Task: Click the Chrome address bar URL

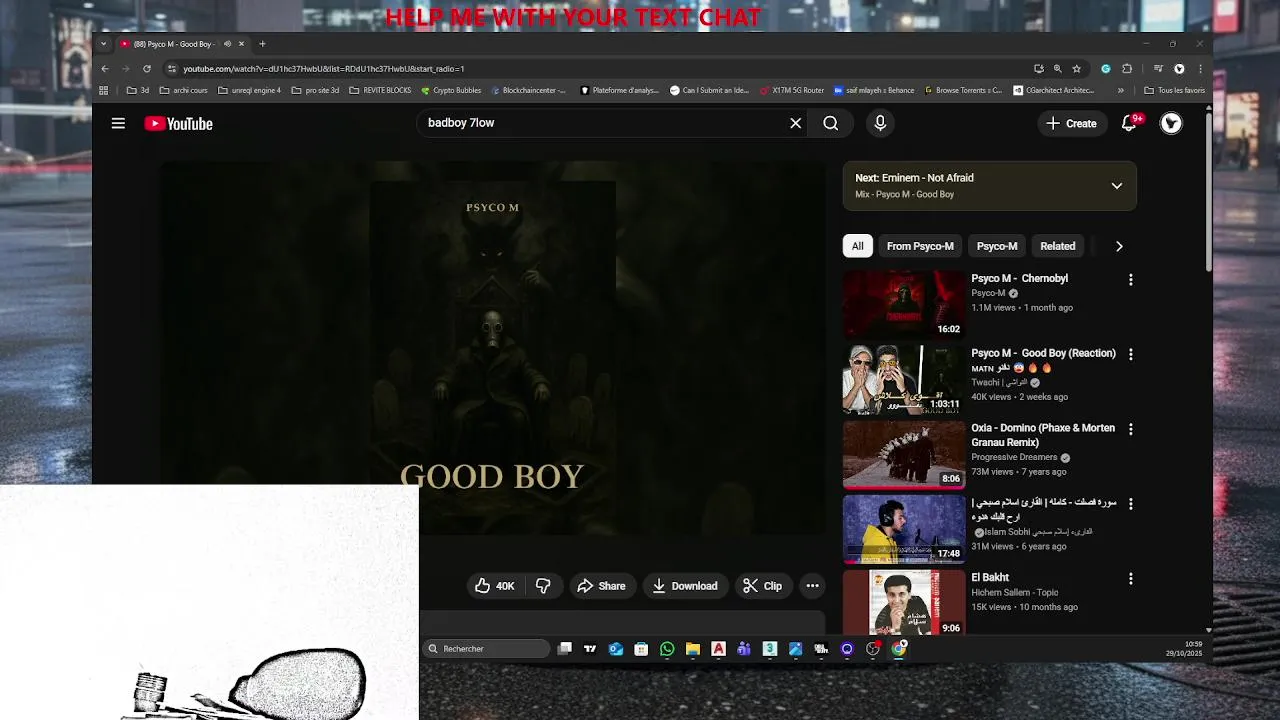Action: (324, 69)
